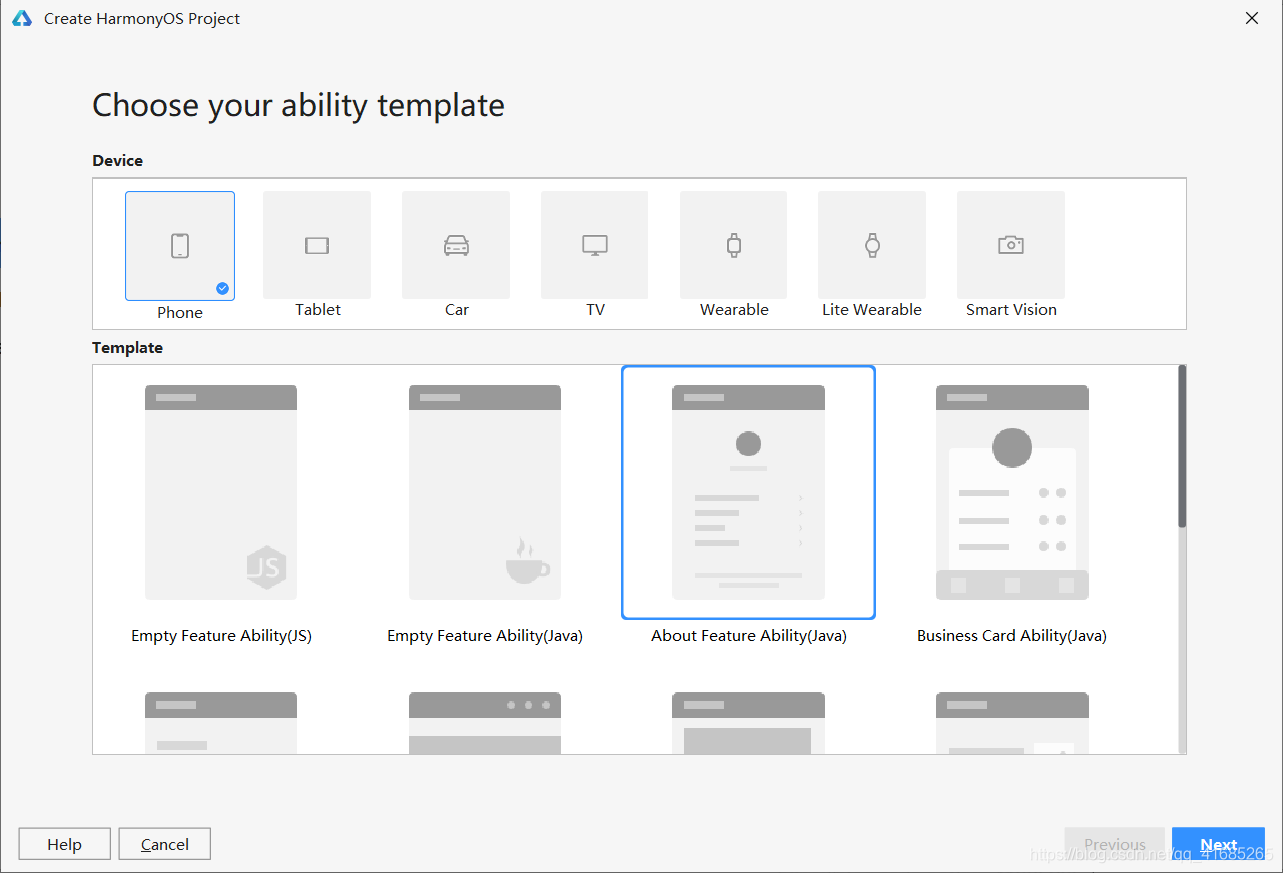Pick the Smart Vision camera icon
Viewport: 1283px width, 873px height.
pos(1011,245)
